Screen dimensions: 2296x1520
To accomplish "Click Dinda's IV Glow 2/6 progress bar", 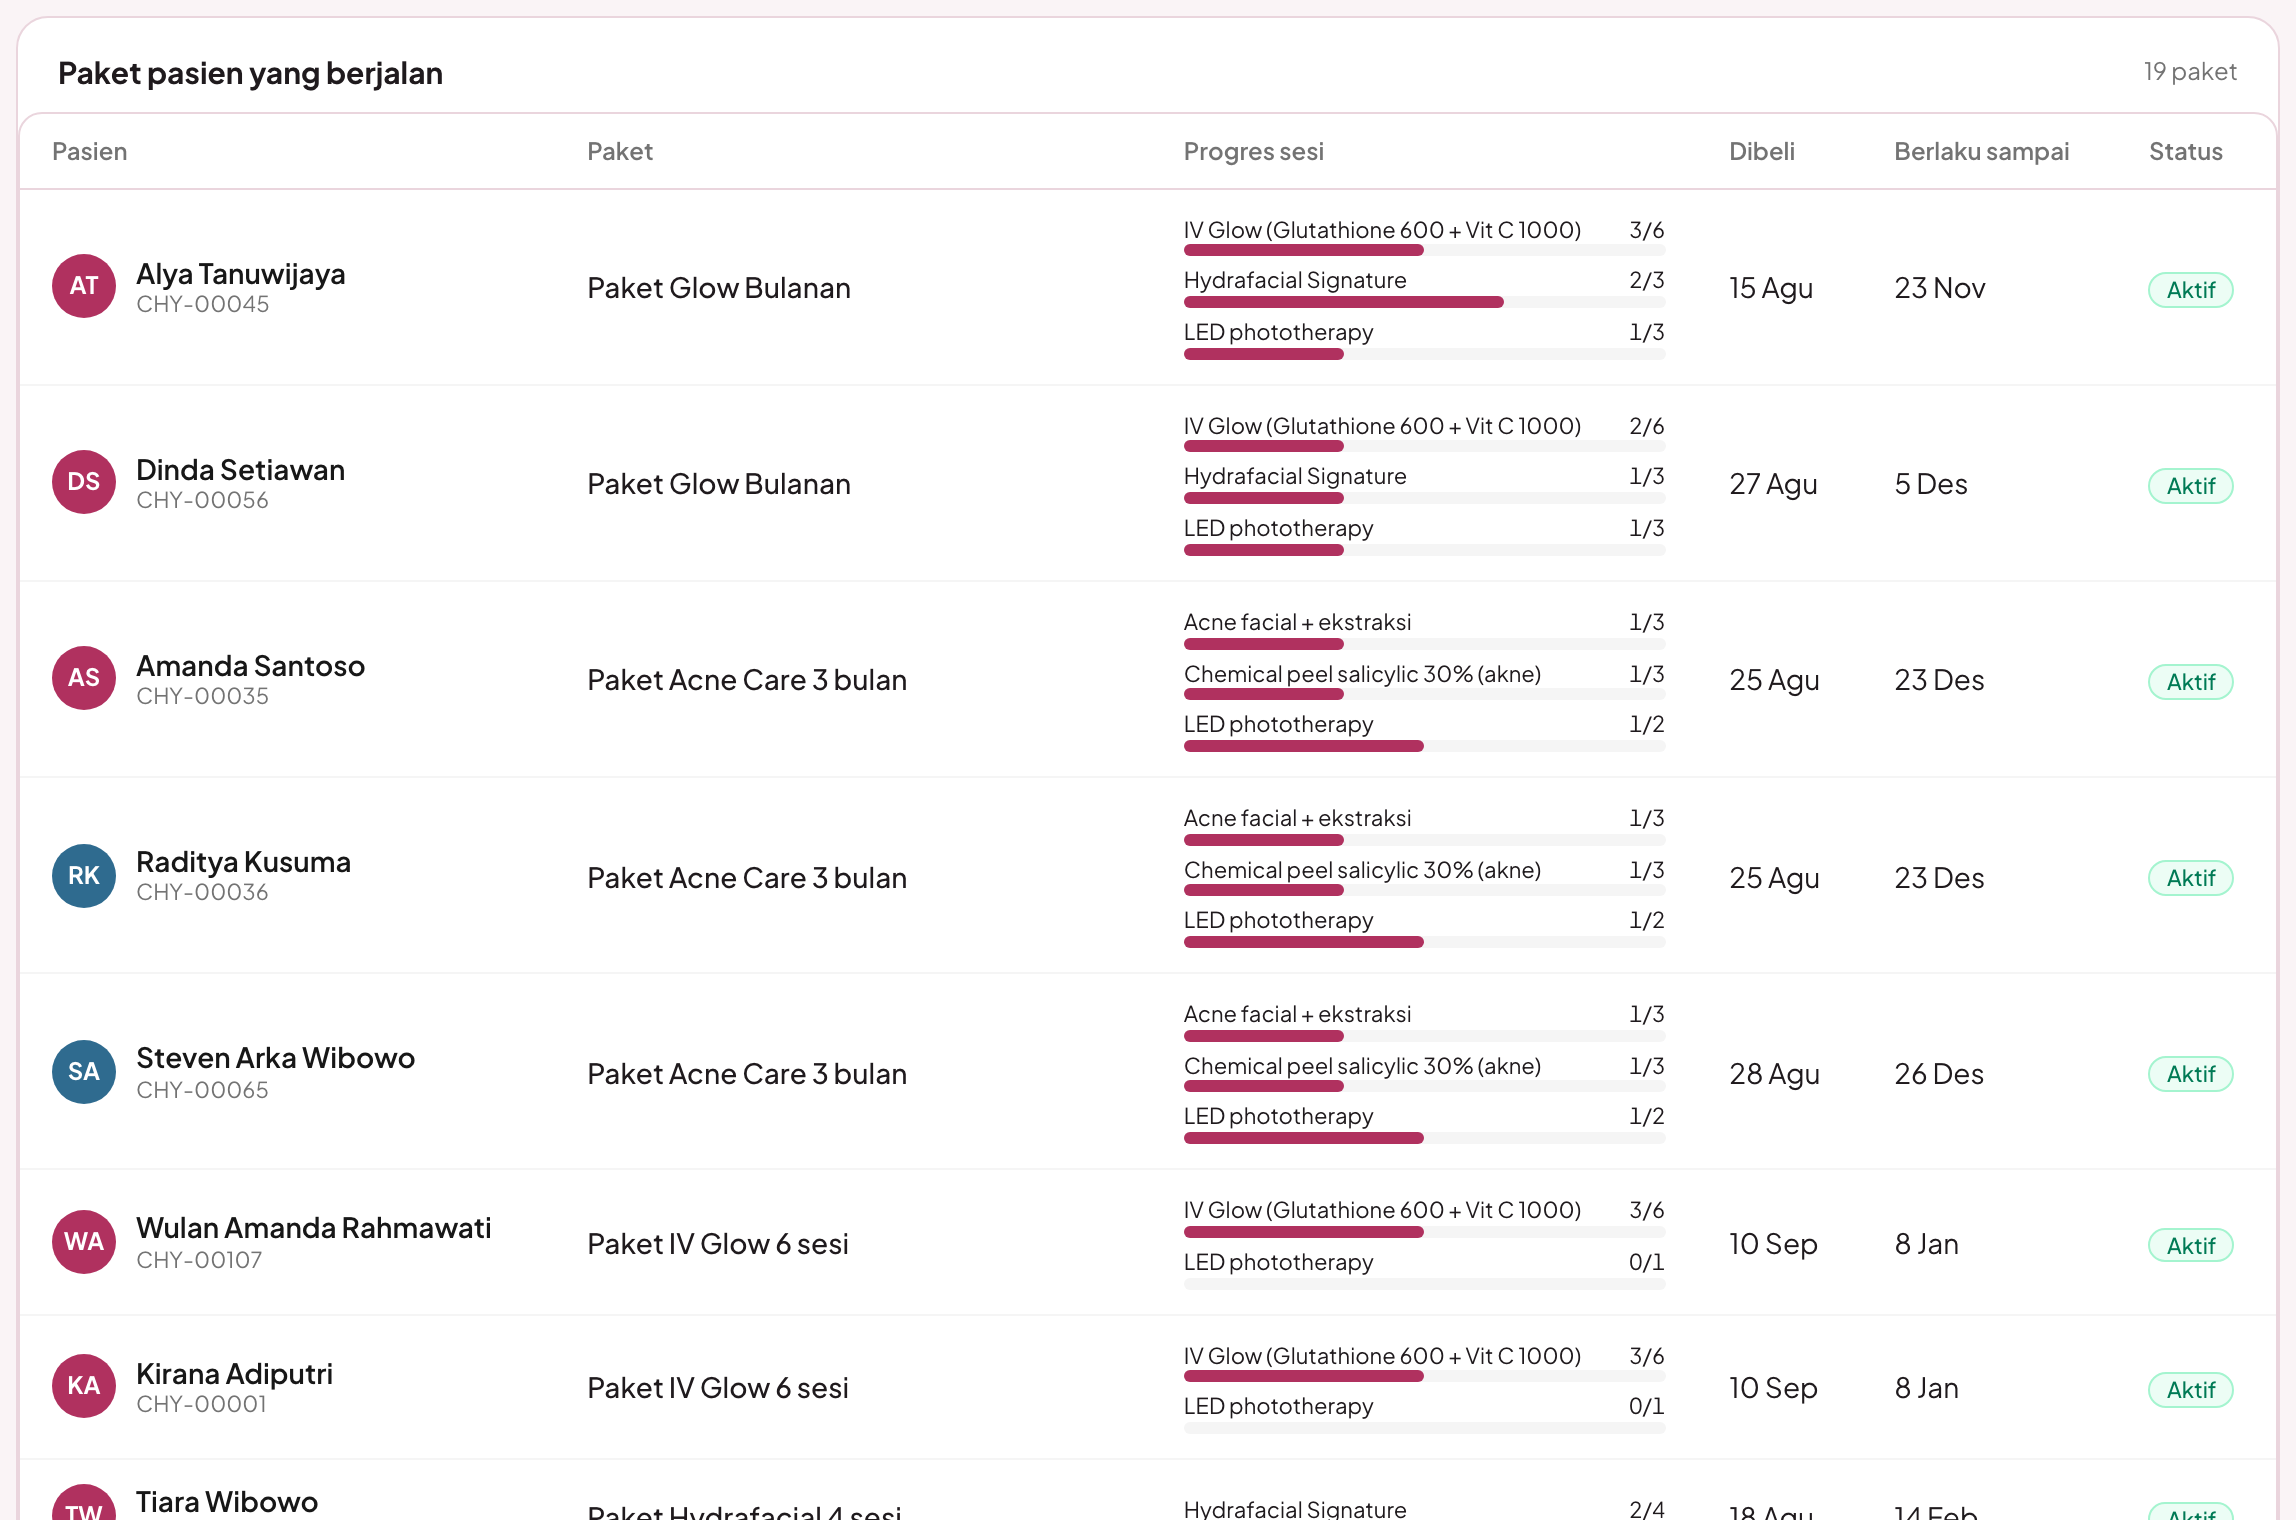I will [x=1424, y=446].
